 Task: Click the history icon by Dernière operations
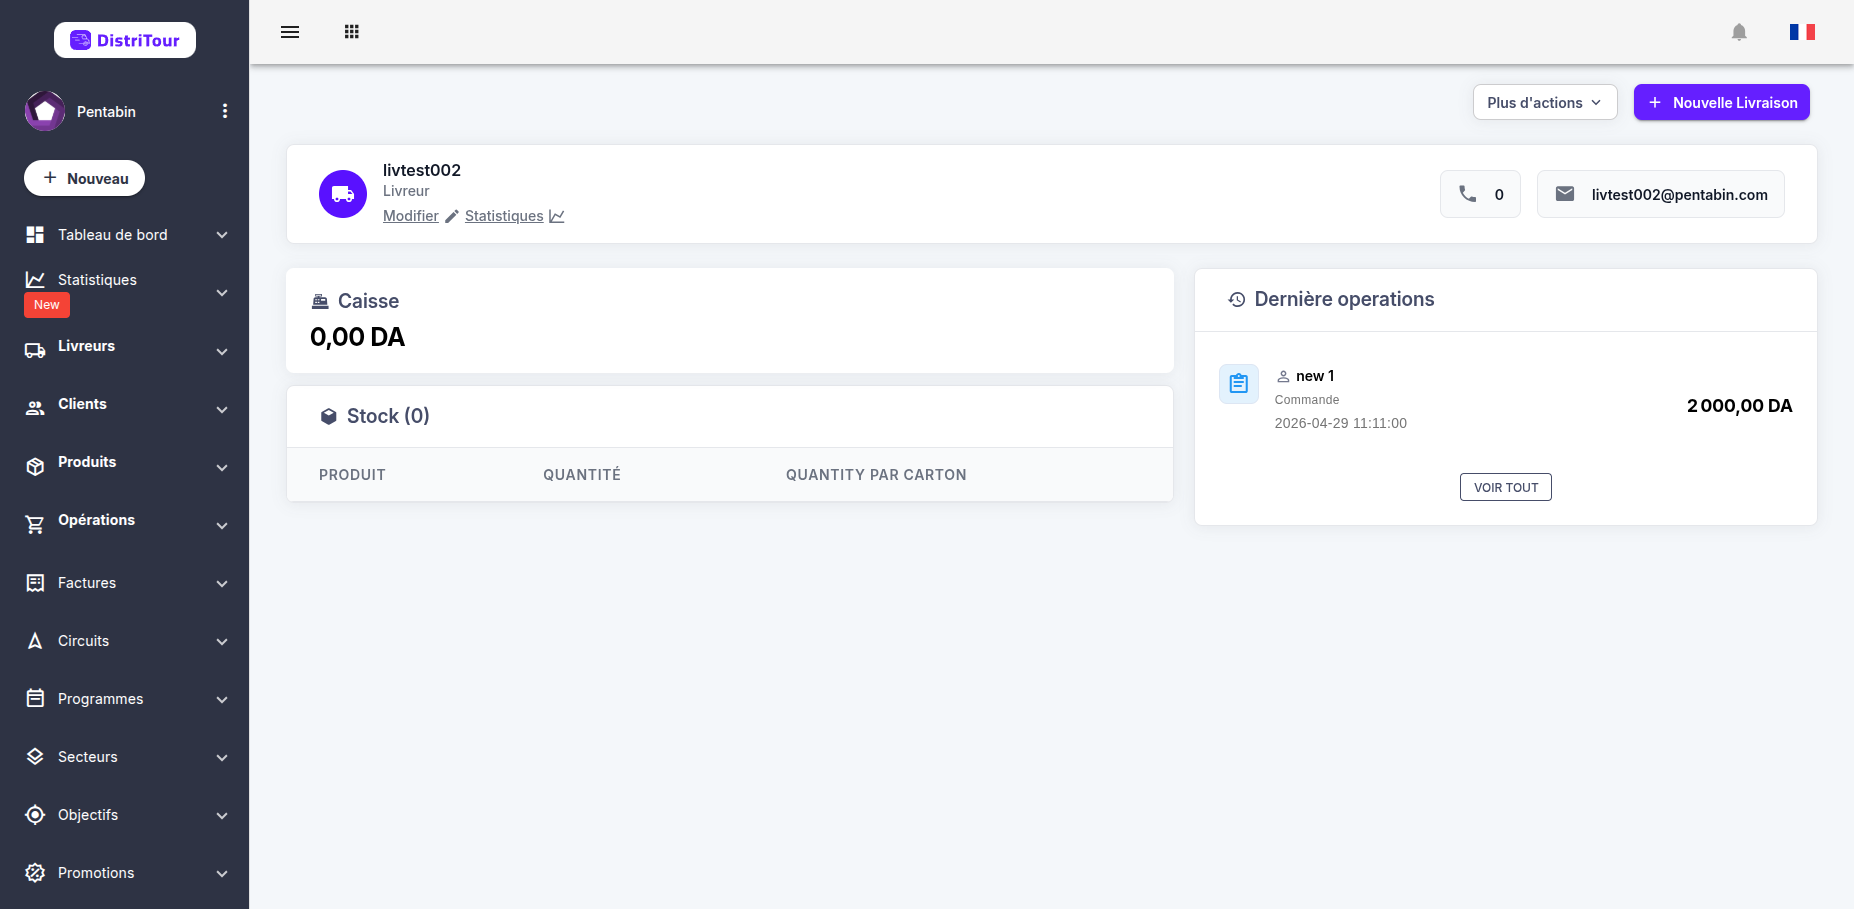coord(1237,299)
